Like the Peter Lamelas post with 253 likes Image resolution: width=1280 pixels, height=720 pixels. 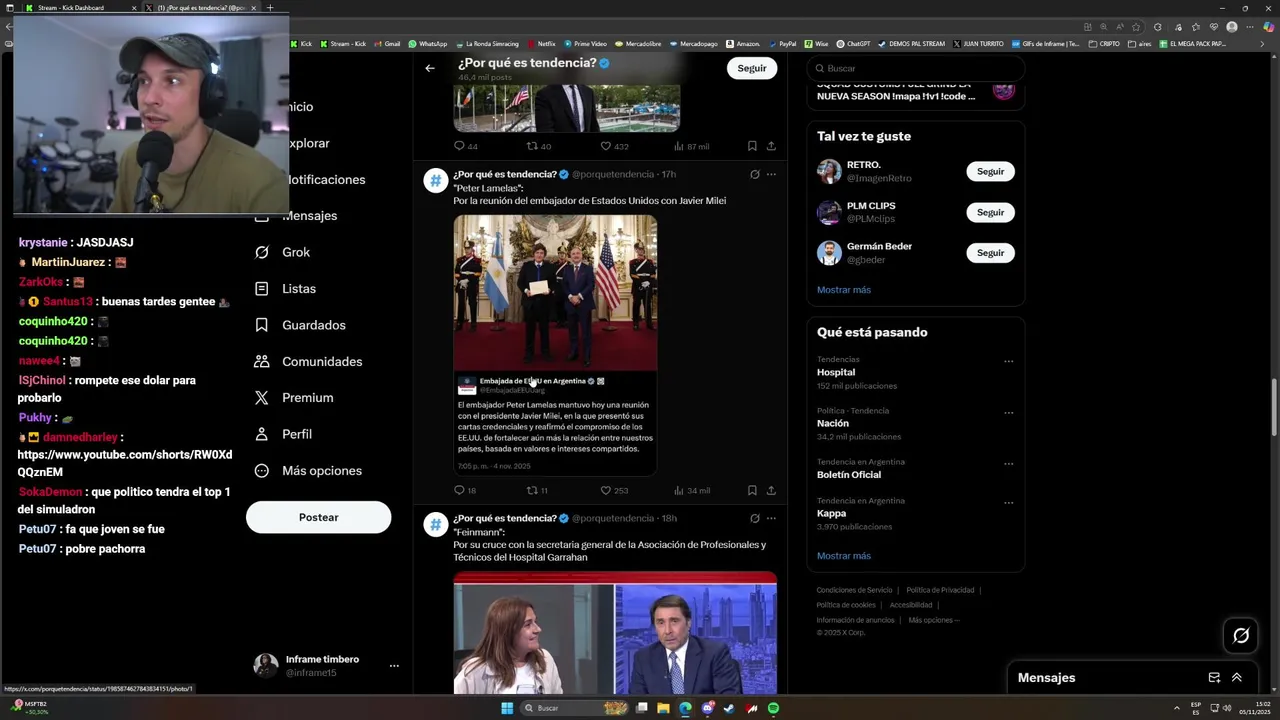(x=605, y=490)
